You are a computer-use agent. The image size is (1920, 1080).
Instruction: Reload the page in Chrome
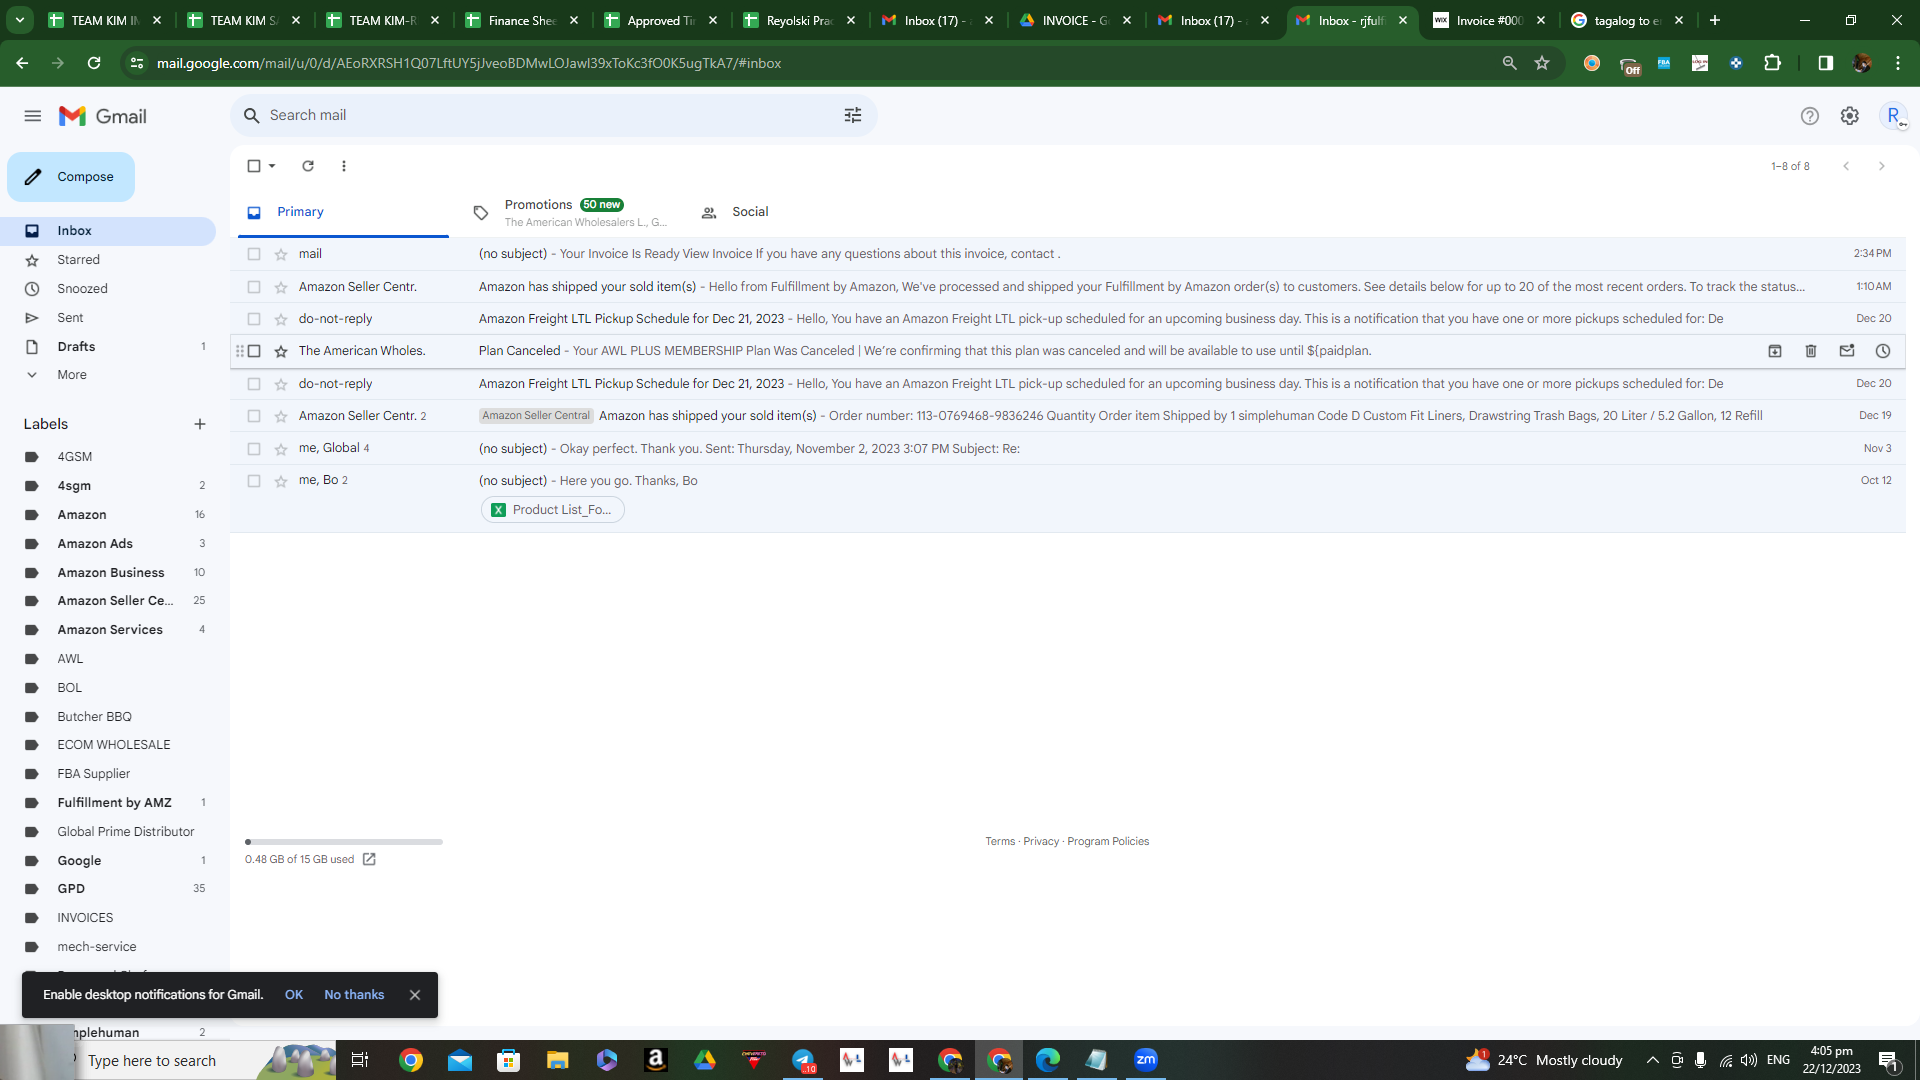click(94, 63)
